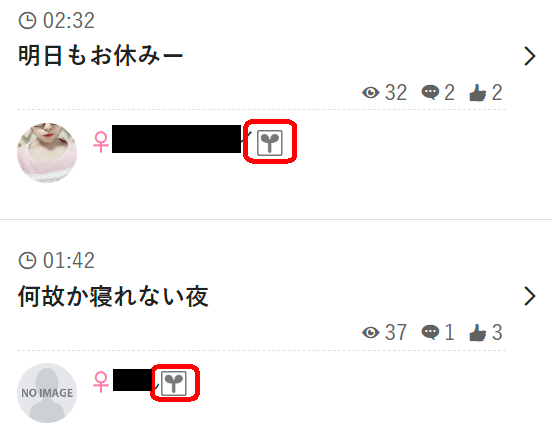The image size is (552, 445).
Task: Click the comment bubble icon showing 1
Action: point(430,332)
